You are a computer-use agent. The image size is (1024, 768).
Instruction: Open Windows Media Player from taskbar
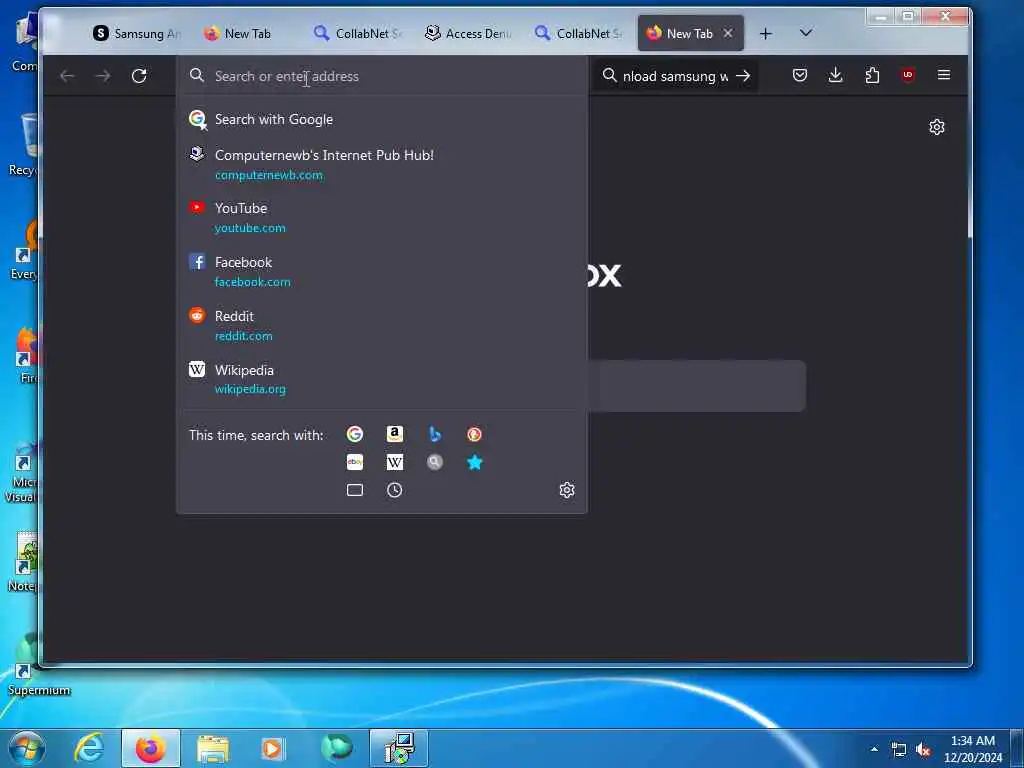point(273,748)
